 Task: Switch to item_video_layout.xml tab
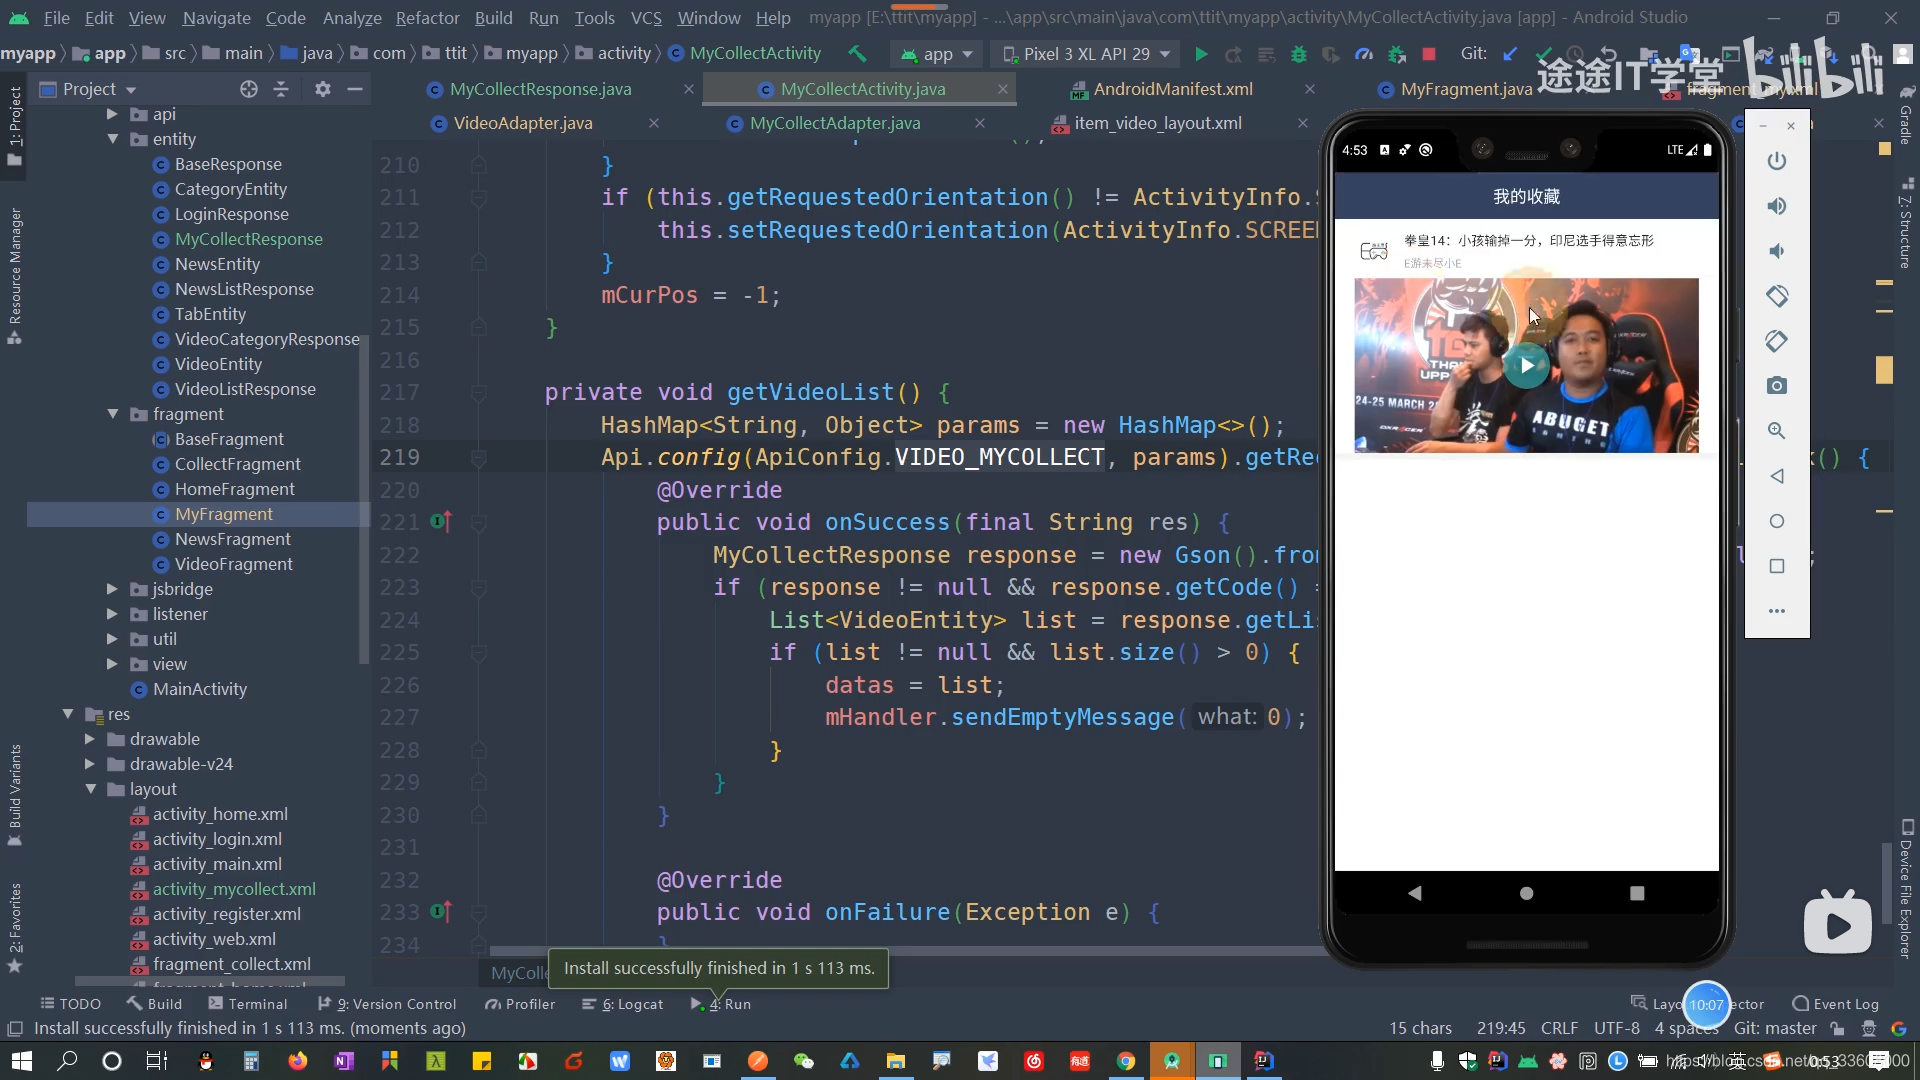pyautogui.click(x=1158, y=123)
